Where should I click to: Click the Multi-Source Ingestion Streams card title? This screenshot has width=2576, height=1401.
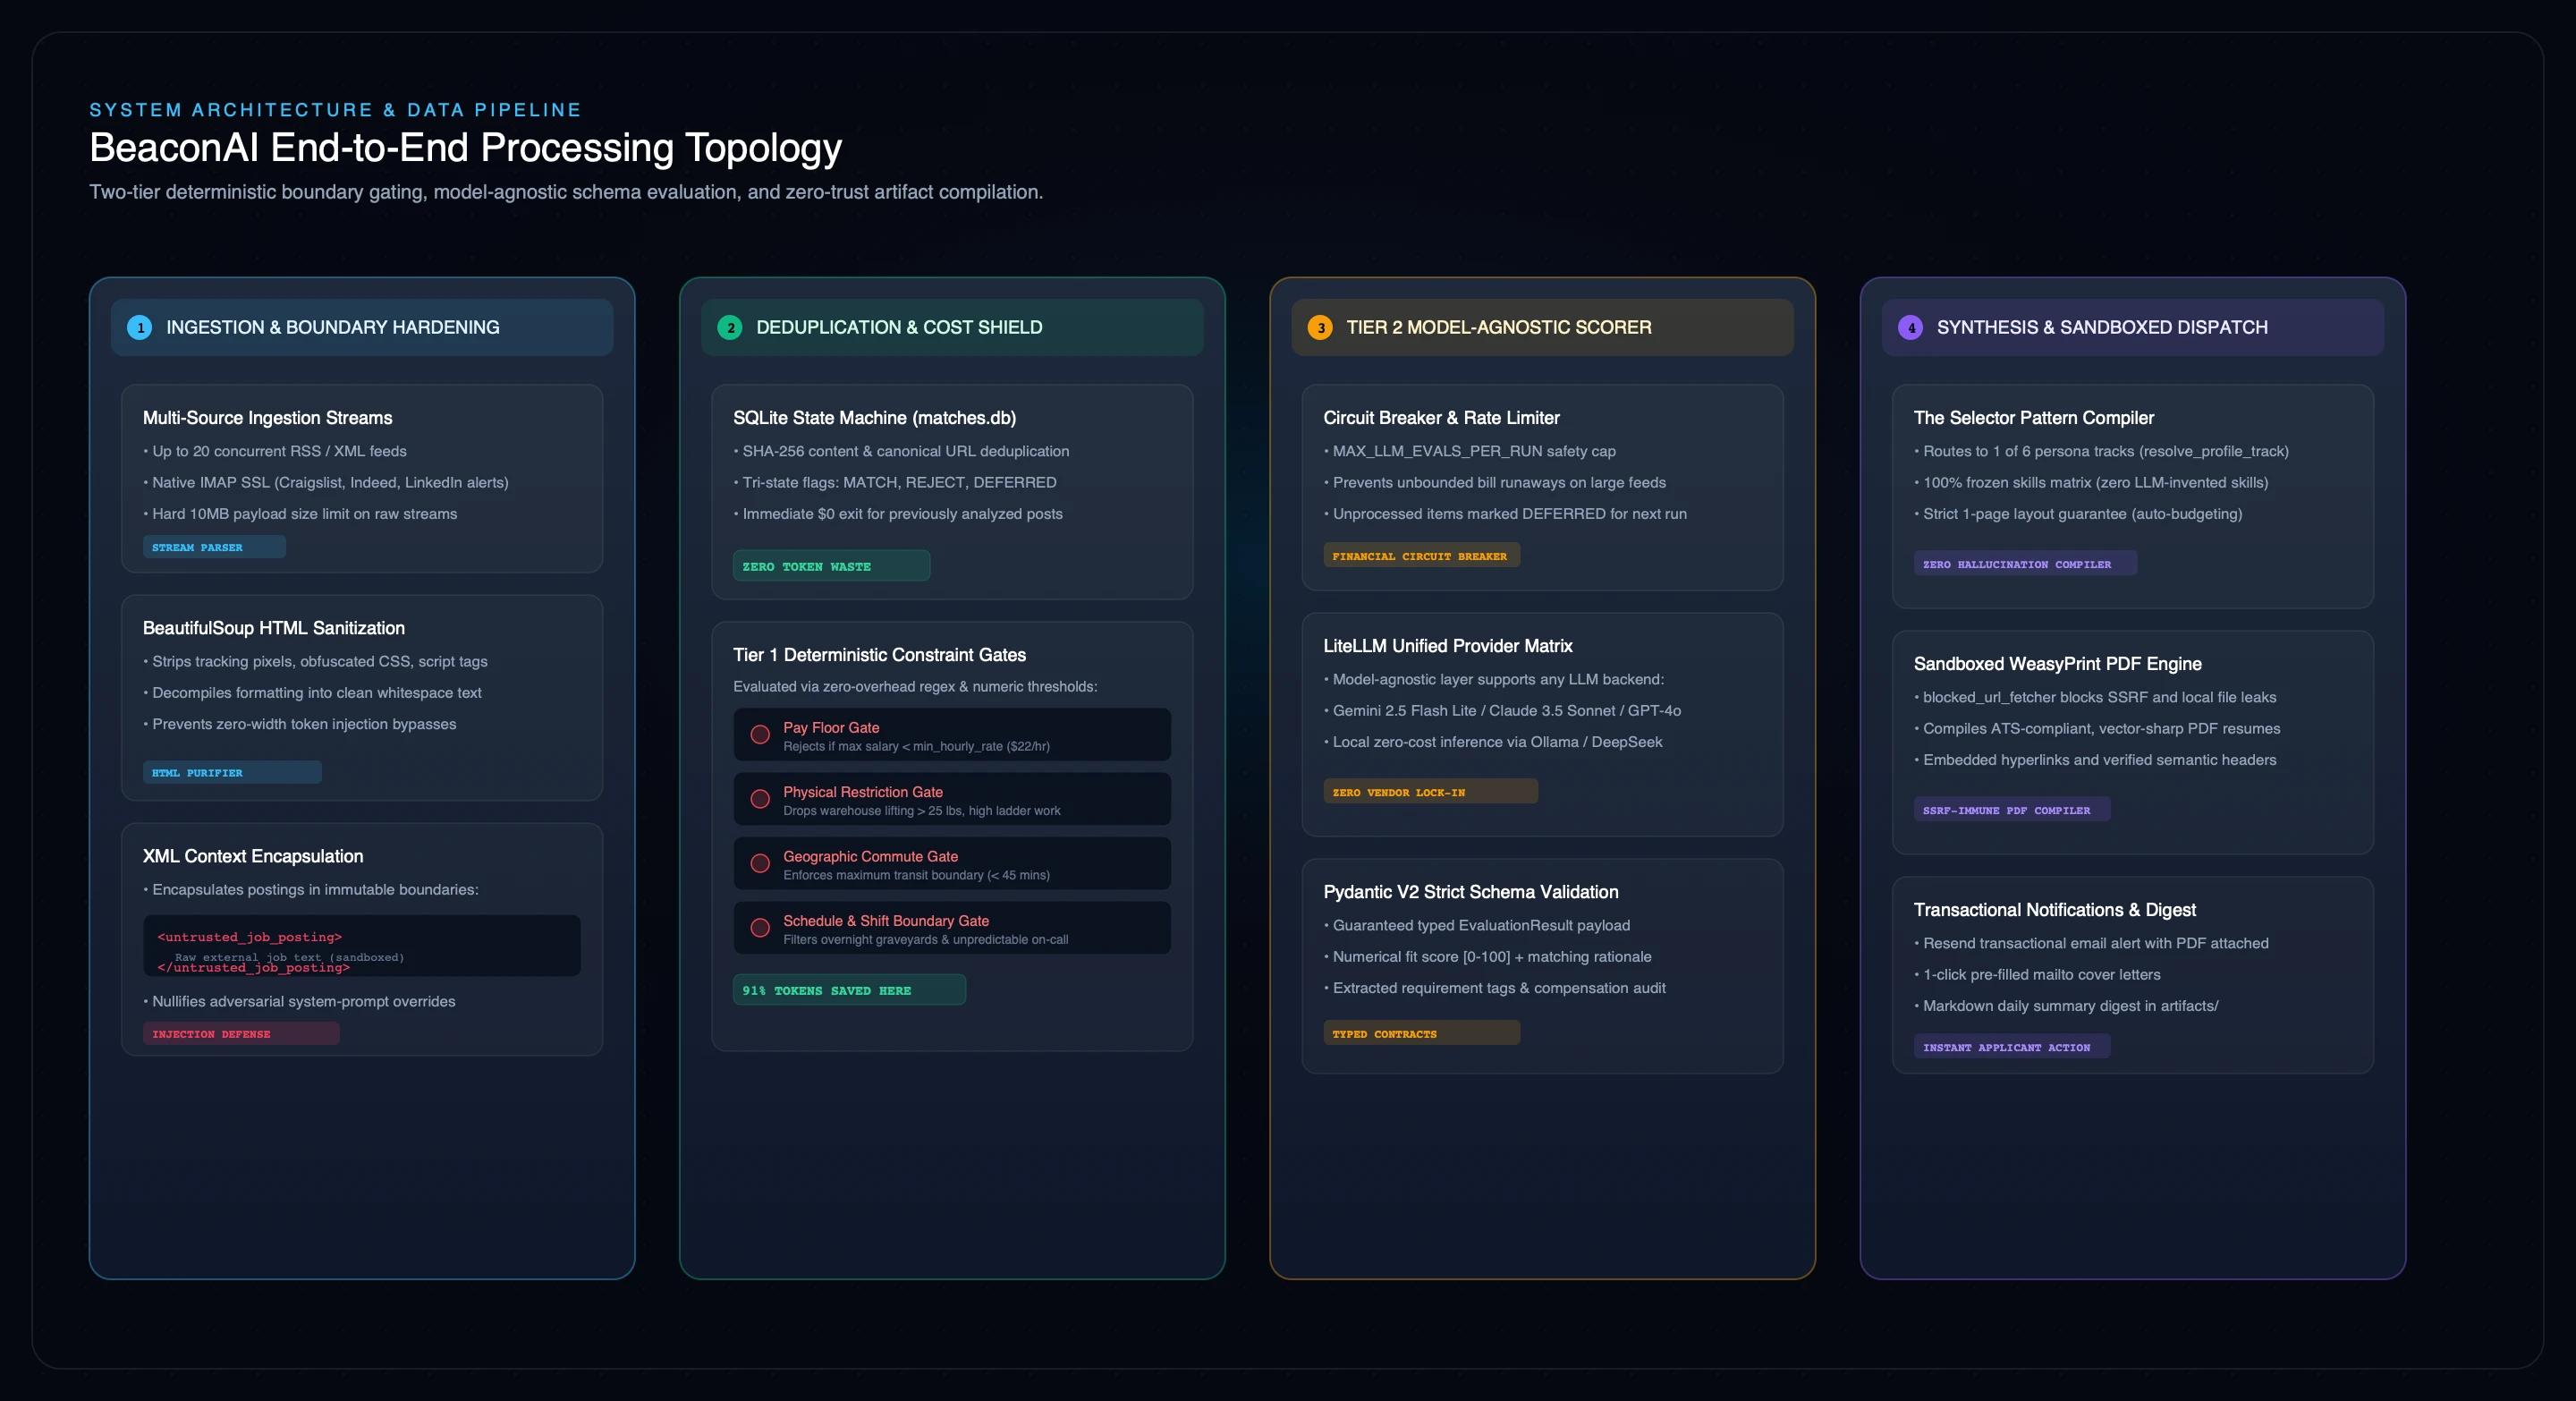(x=268, y=418)
